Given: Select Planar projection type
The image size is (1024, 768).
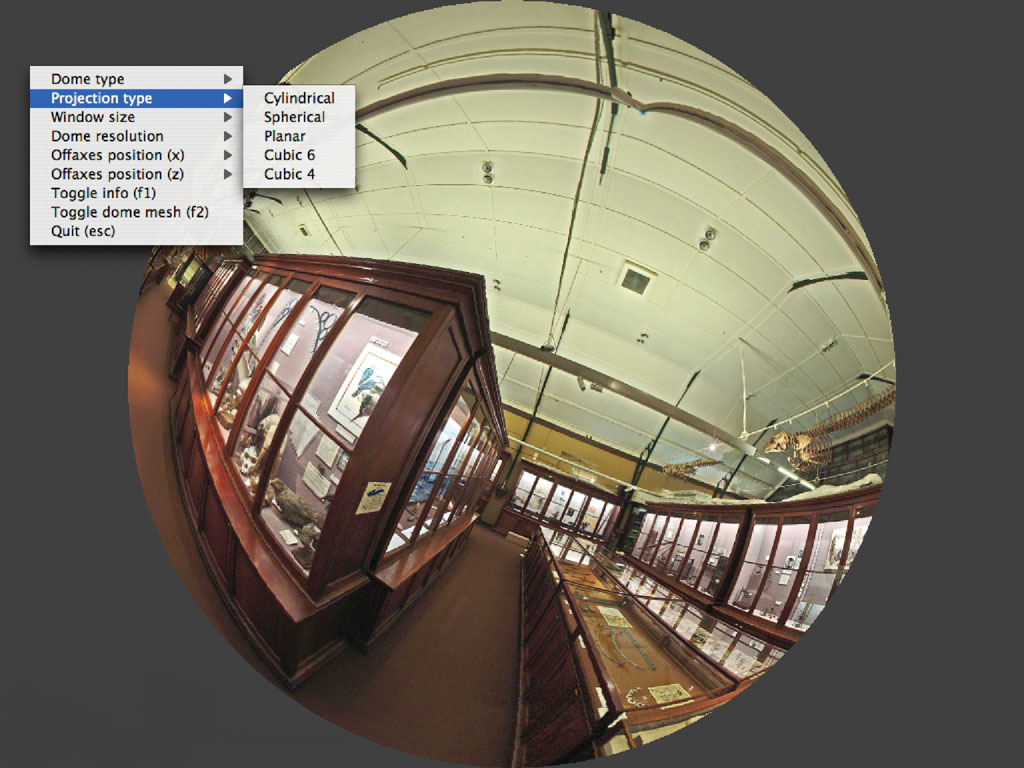Looking at the screenshot, I should [x=299, y=136].
